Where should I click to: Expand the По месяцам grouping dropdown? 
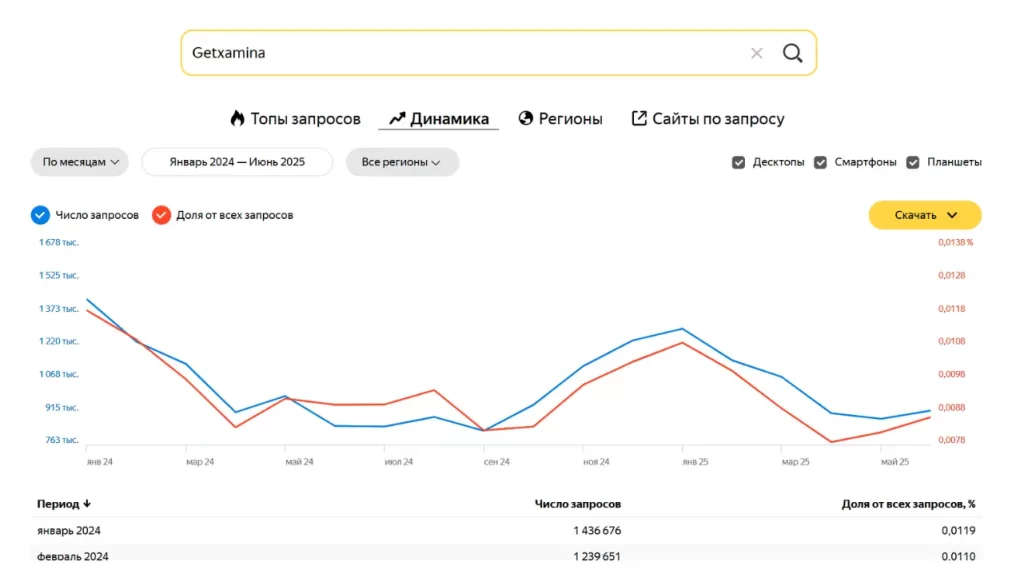tap(80, 162)
